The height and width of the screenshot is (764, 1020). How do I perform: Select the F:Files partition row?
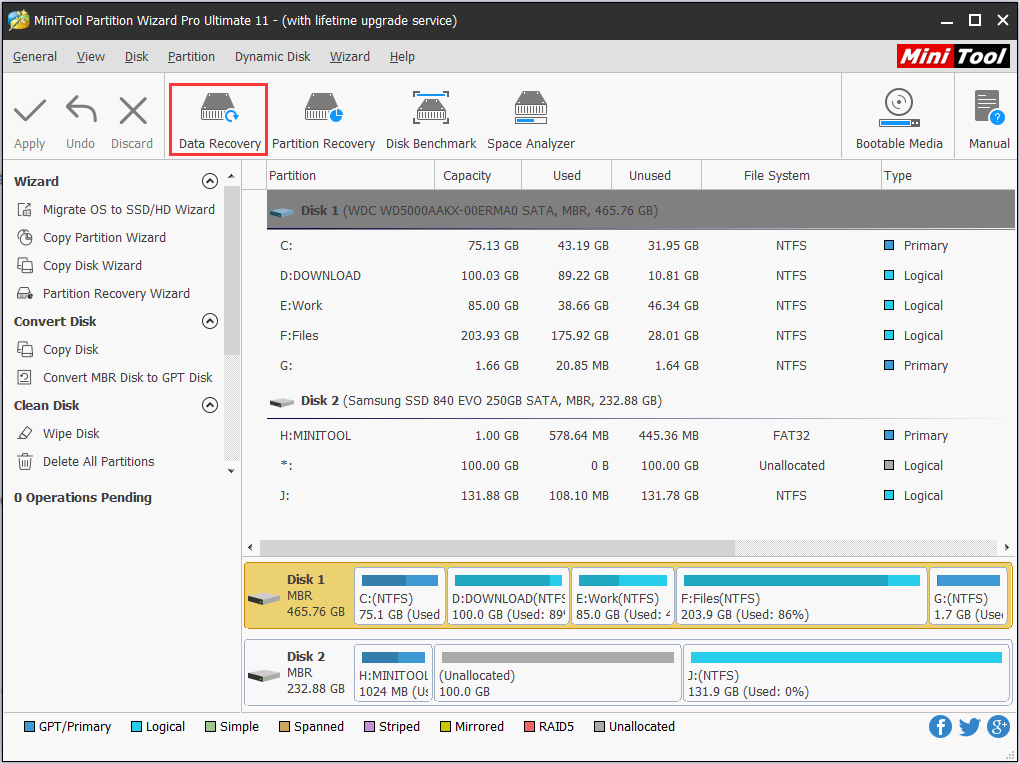[641, 335]
